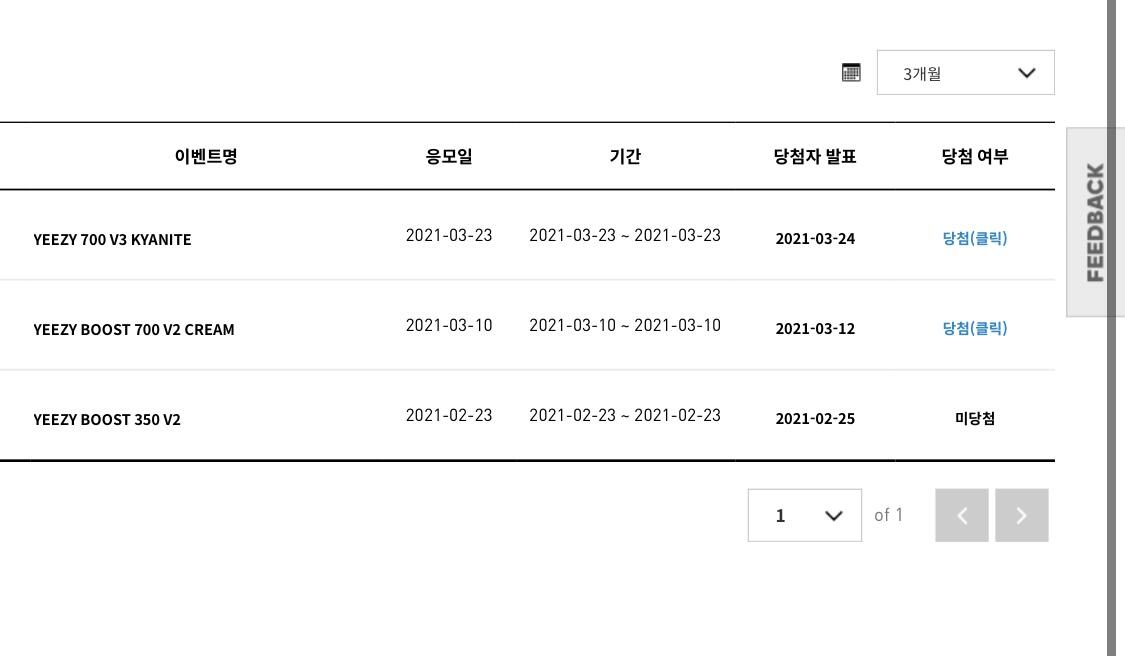The width and height of the screenshot is (1125, 656).
Task: Select the YEEZY 700 V3 KYANITE event name
Action: (112, 239)
